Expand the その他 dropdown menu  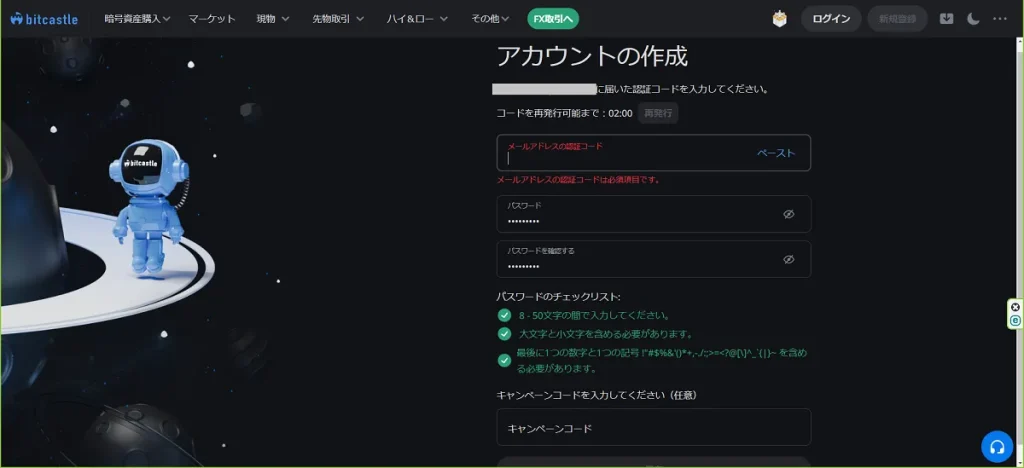pos(490,19)
